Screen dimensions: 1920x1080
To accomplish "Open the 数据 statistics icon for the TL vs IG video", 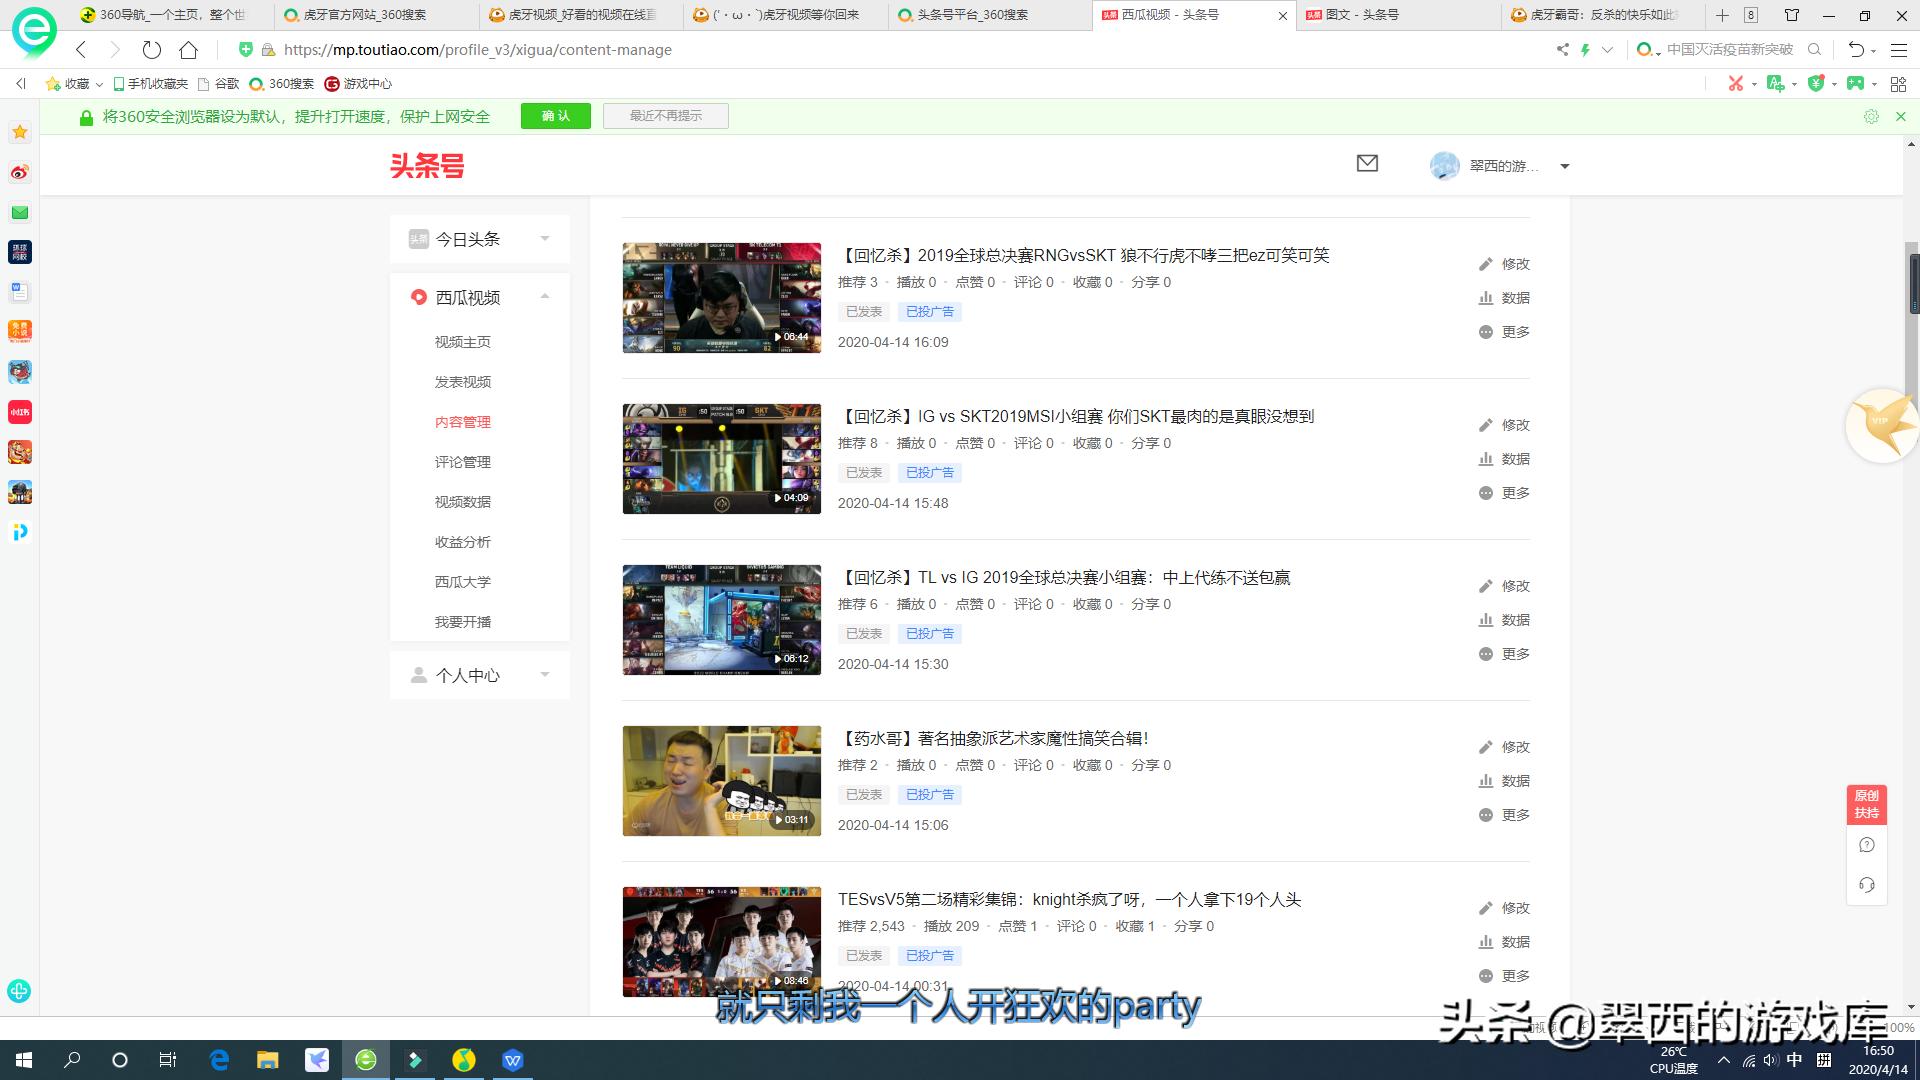I will [1487, 620].
